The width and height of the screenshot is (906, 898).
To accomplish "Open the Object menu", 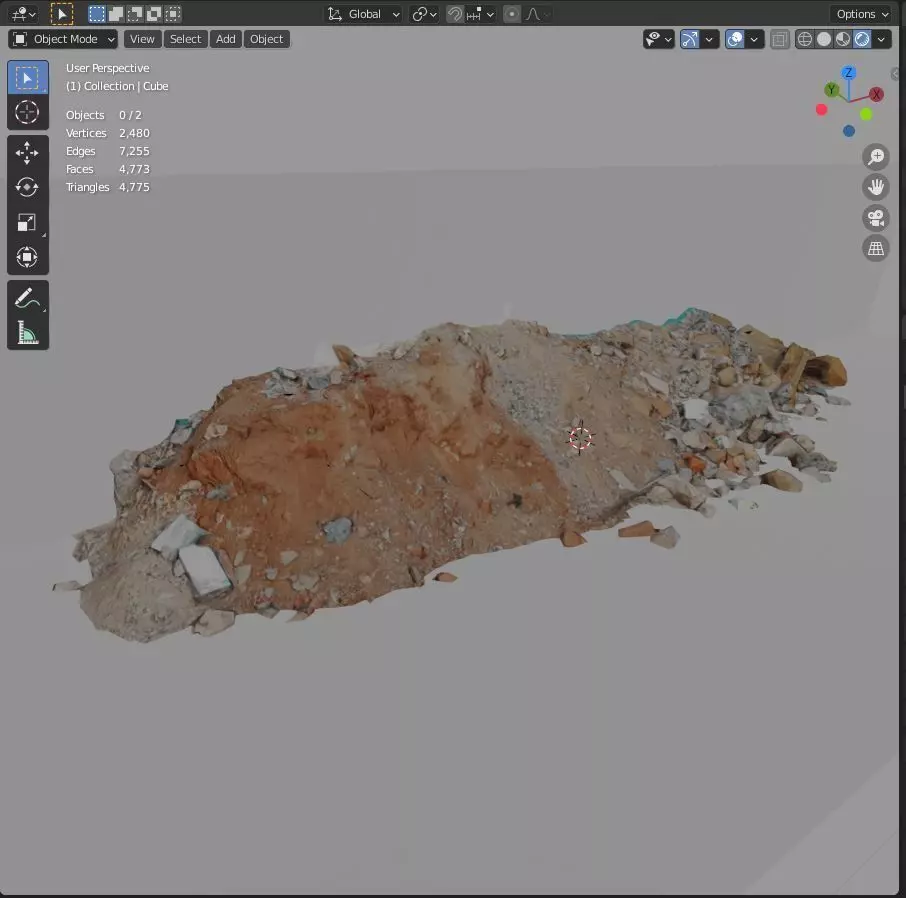I will (266, 39).
